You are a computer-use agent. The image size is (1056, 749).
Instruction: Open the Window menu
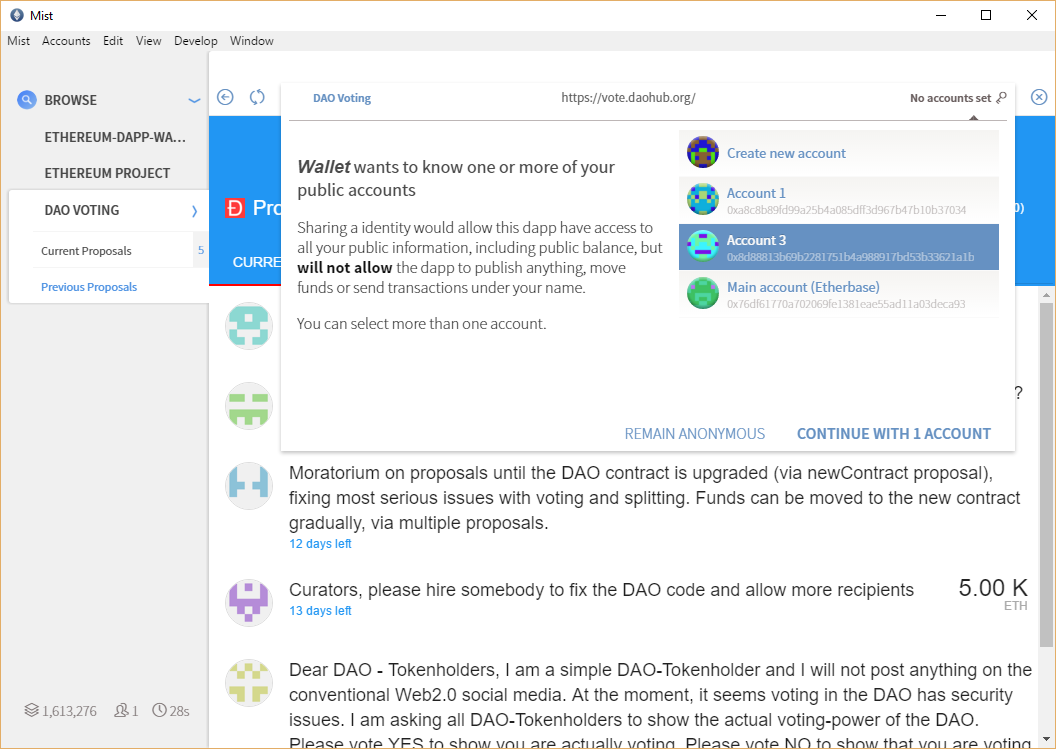click(x=251, y=40)
